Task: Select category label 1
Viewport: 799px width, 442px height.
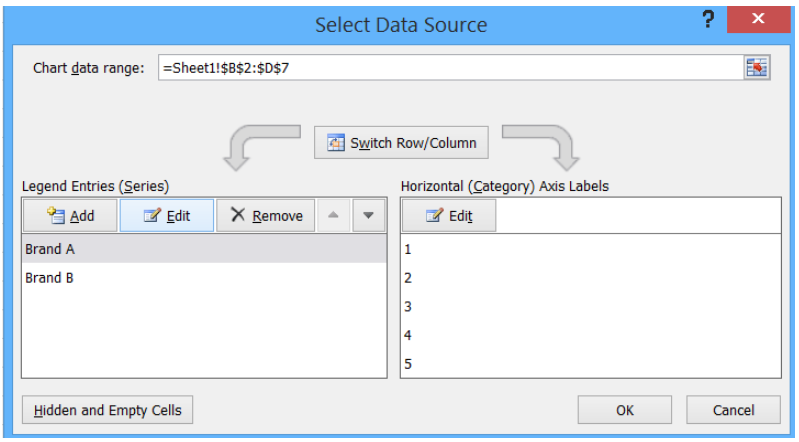Action: click(591, 249)
